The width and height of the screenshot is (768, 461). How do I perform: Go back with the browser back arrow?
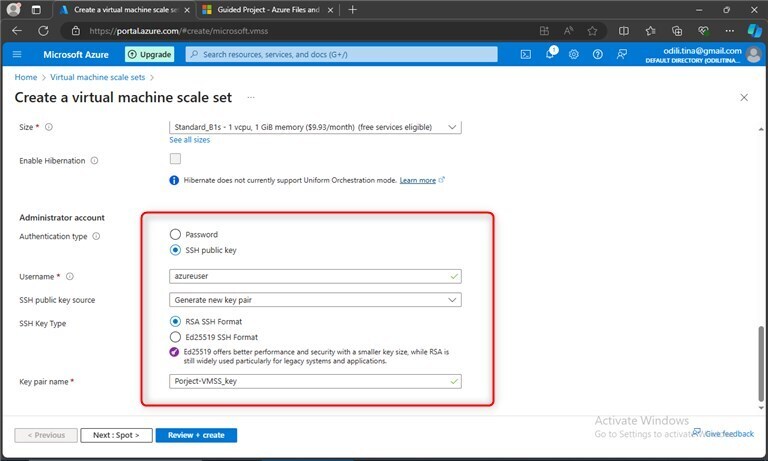pyautogui.click(x=17, y=31)
